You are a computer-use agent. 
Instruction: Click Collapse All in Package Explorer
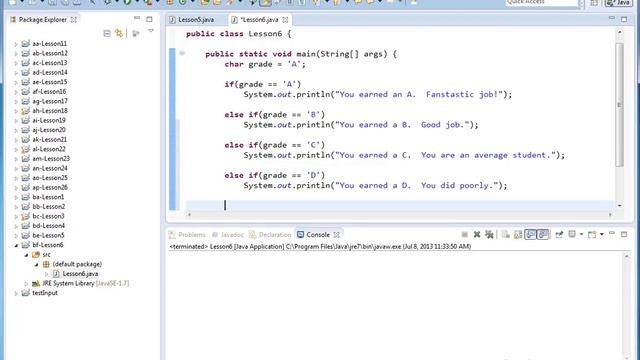[x=107, y=33]
